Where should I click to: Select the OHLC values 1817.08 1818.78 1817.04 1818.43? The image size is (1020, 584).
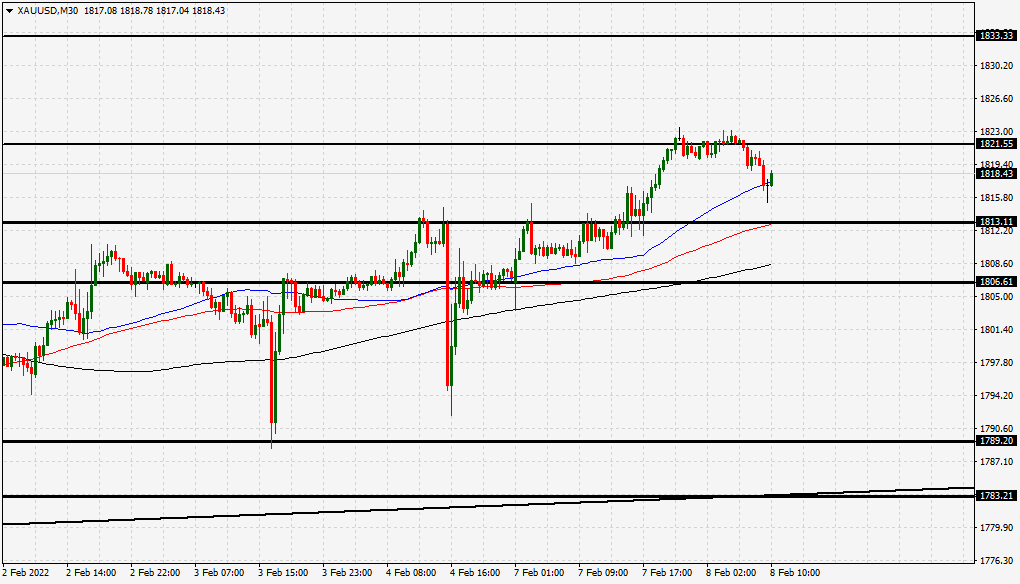point(155,10)
